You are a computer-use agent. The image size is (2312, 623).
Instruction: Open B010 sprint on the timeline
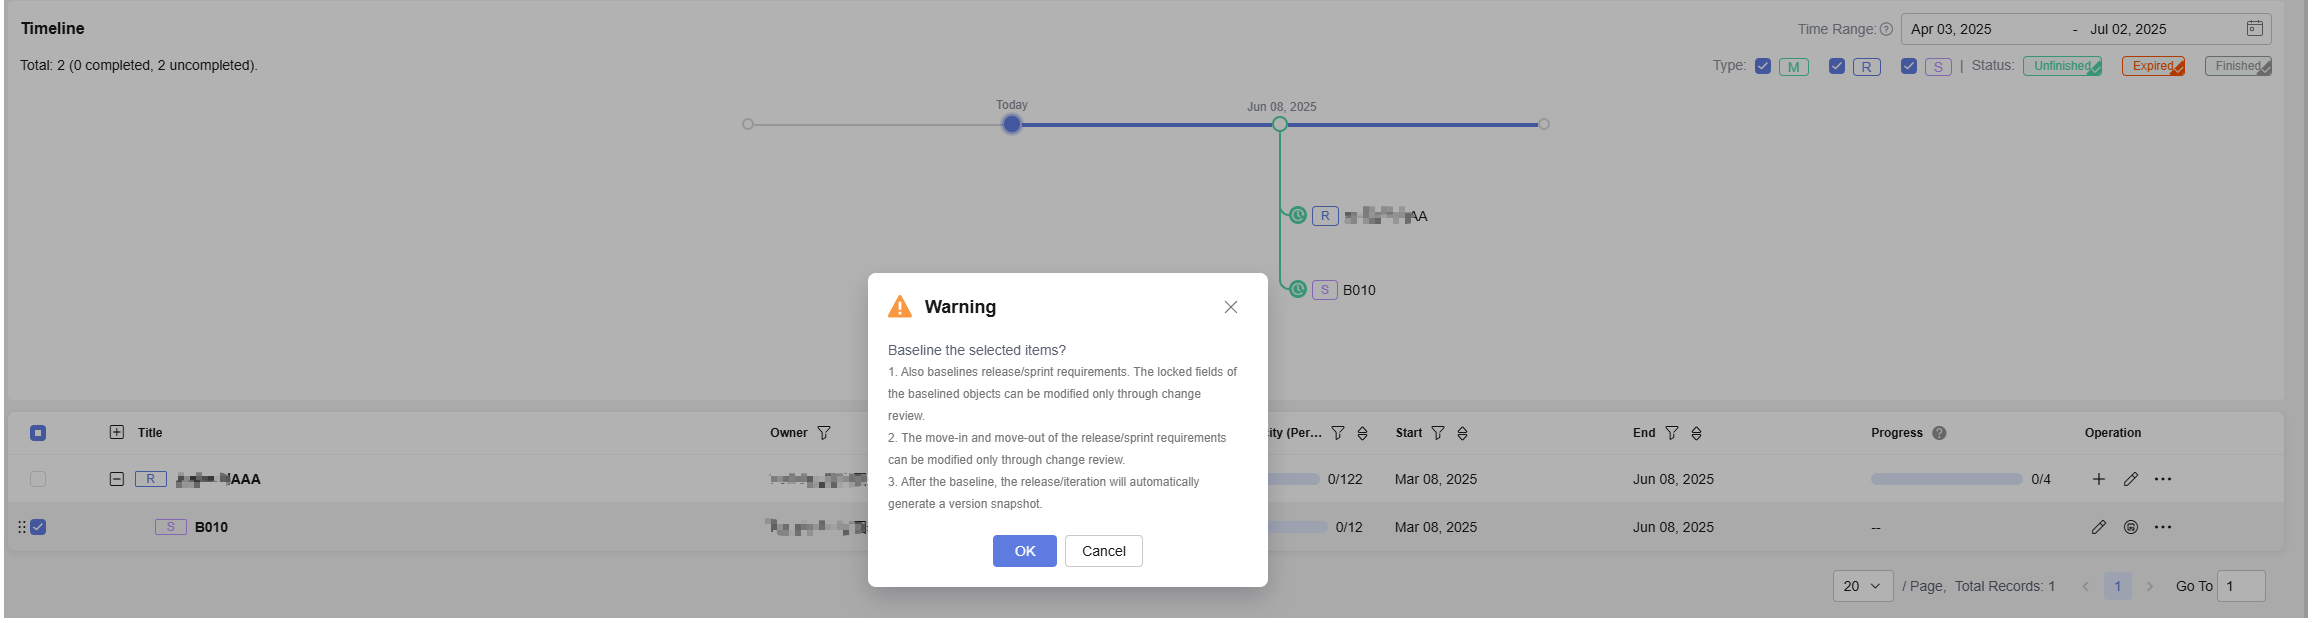(1359, 290)
